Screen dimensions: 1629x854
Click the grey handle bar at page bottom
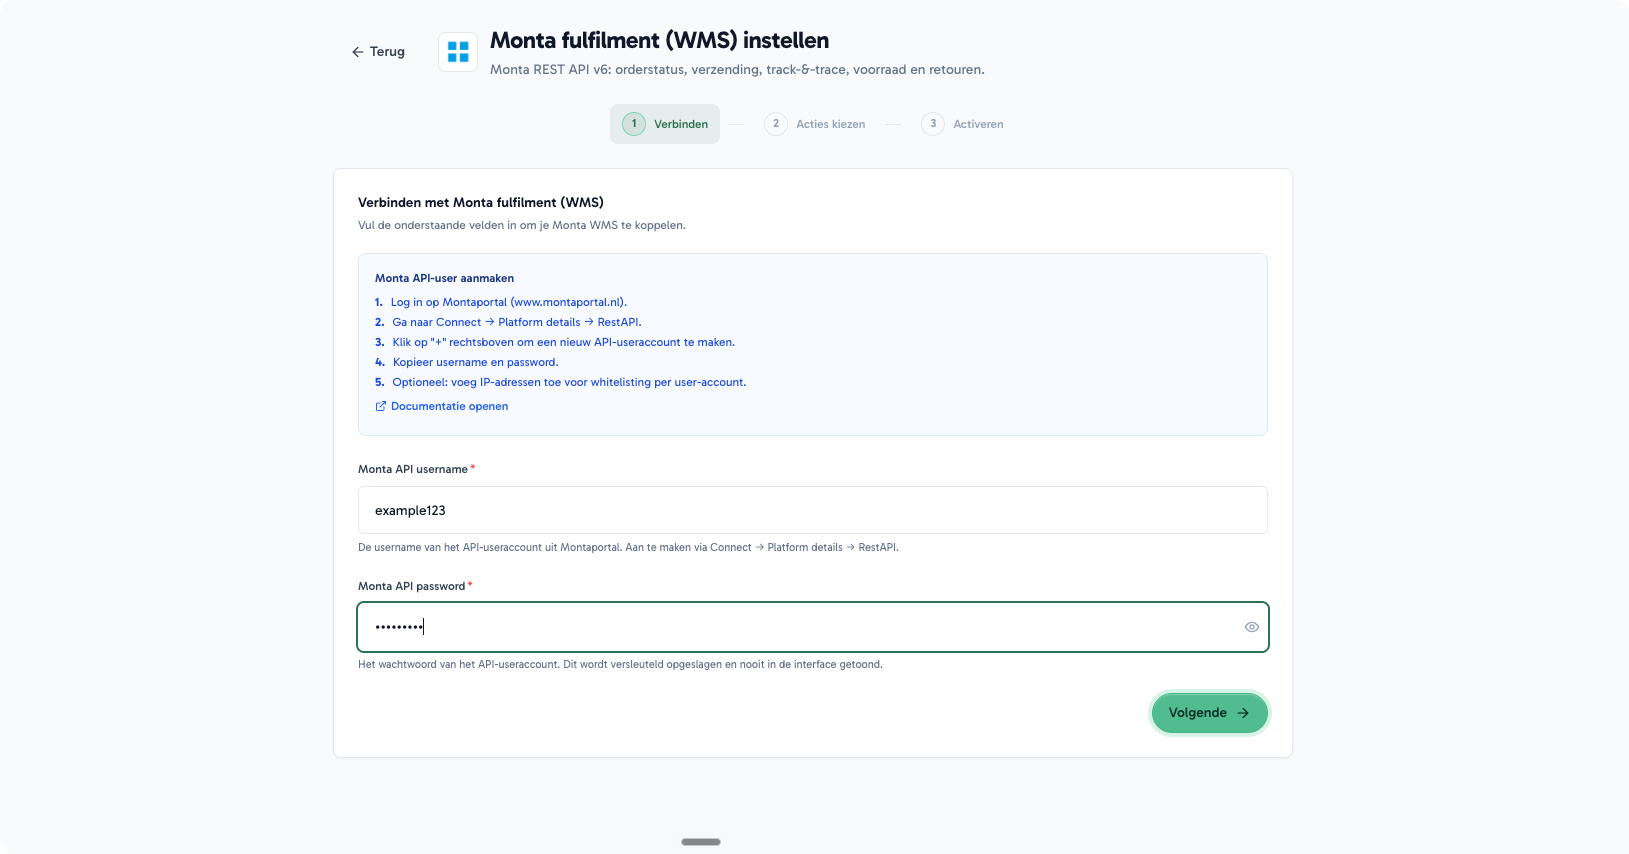(701, 842)
